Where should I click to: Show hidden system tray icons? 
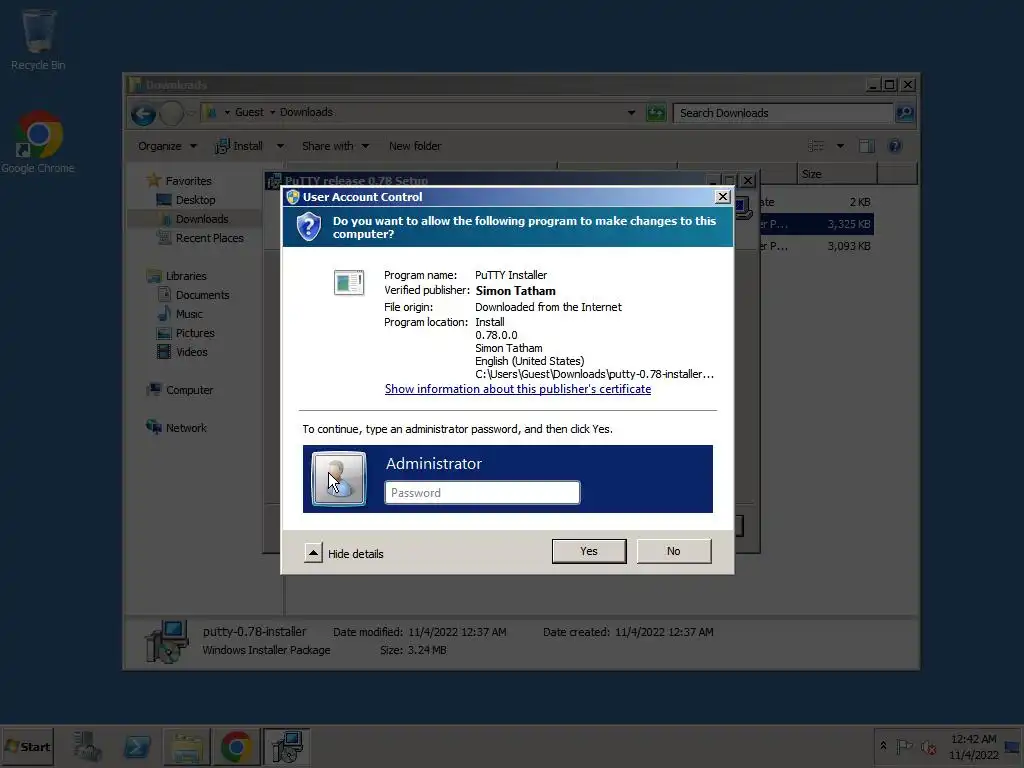(x=883, y=746)
